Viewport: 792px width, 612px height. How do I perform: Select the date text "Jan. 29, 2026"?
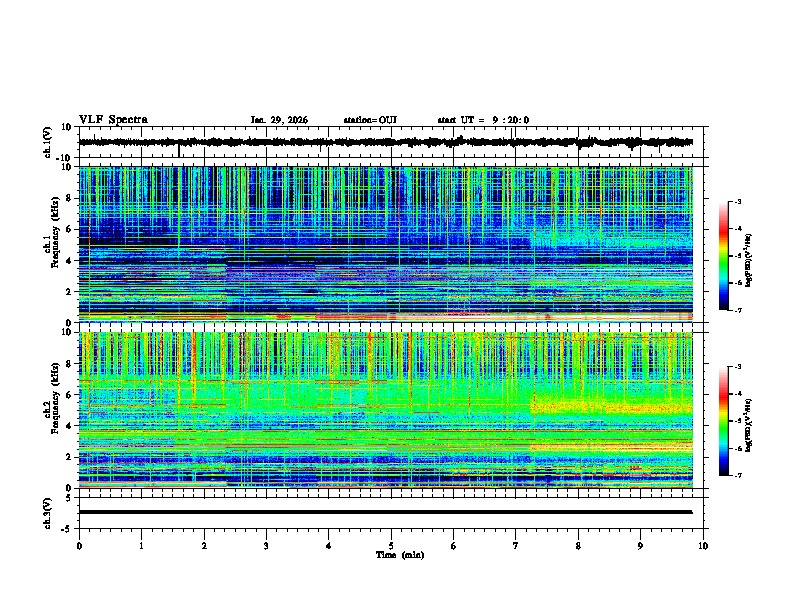point(279,120)
